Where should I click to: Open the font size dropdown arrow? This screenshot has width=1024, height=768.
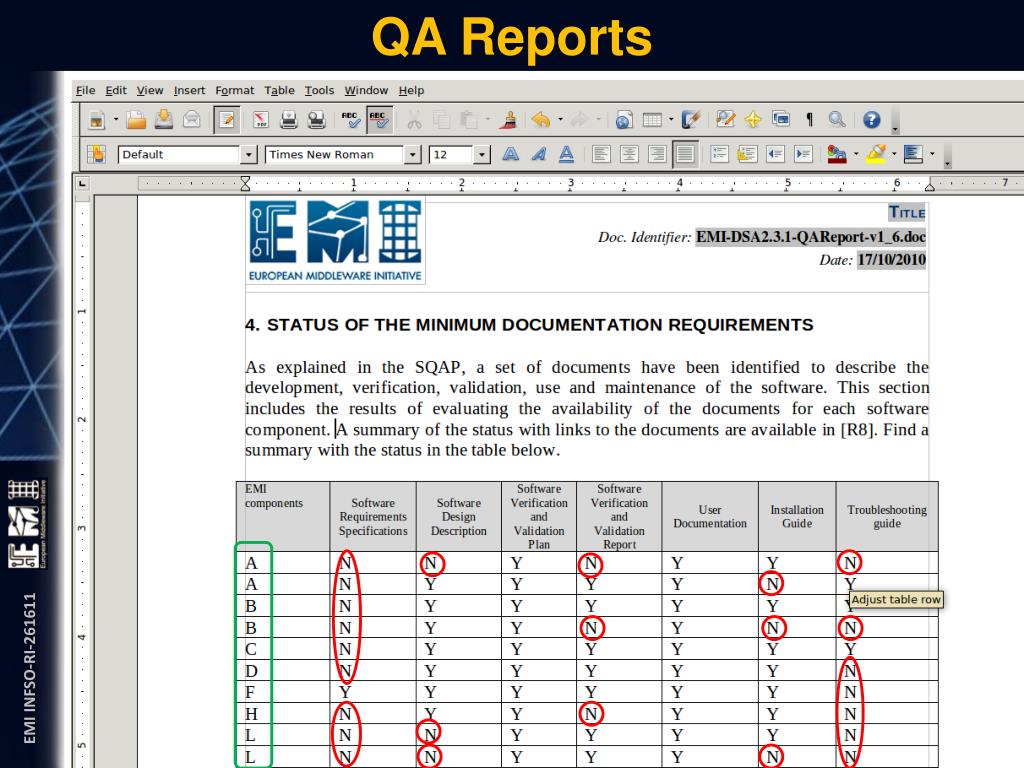[481, 155]
